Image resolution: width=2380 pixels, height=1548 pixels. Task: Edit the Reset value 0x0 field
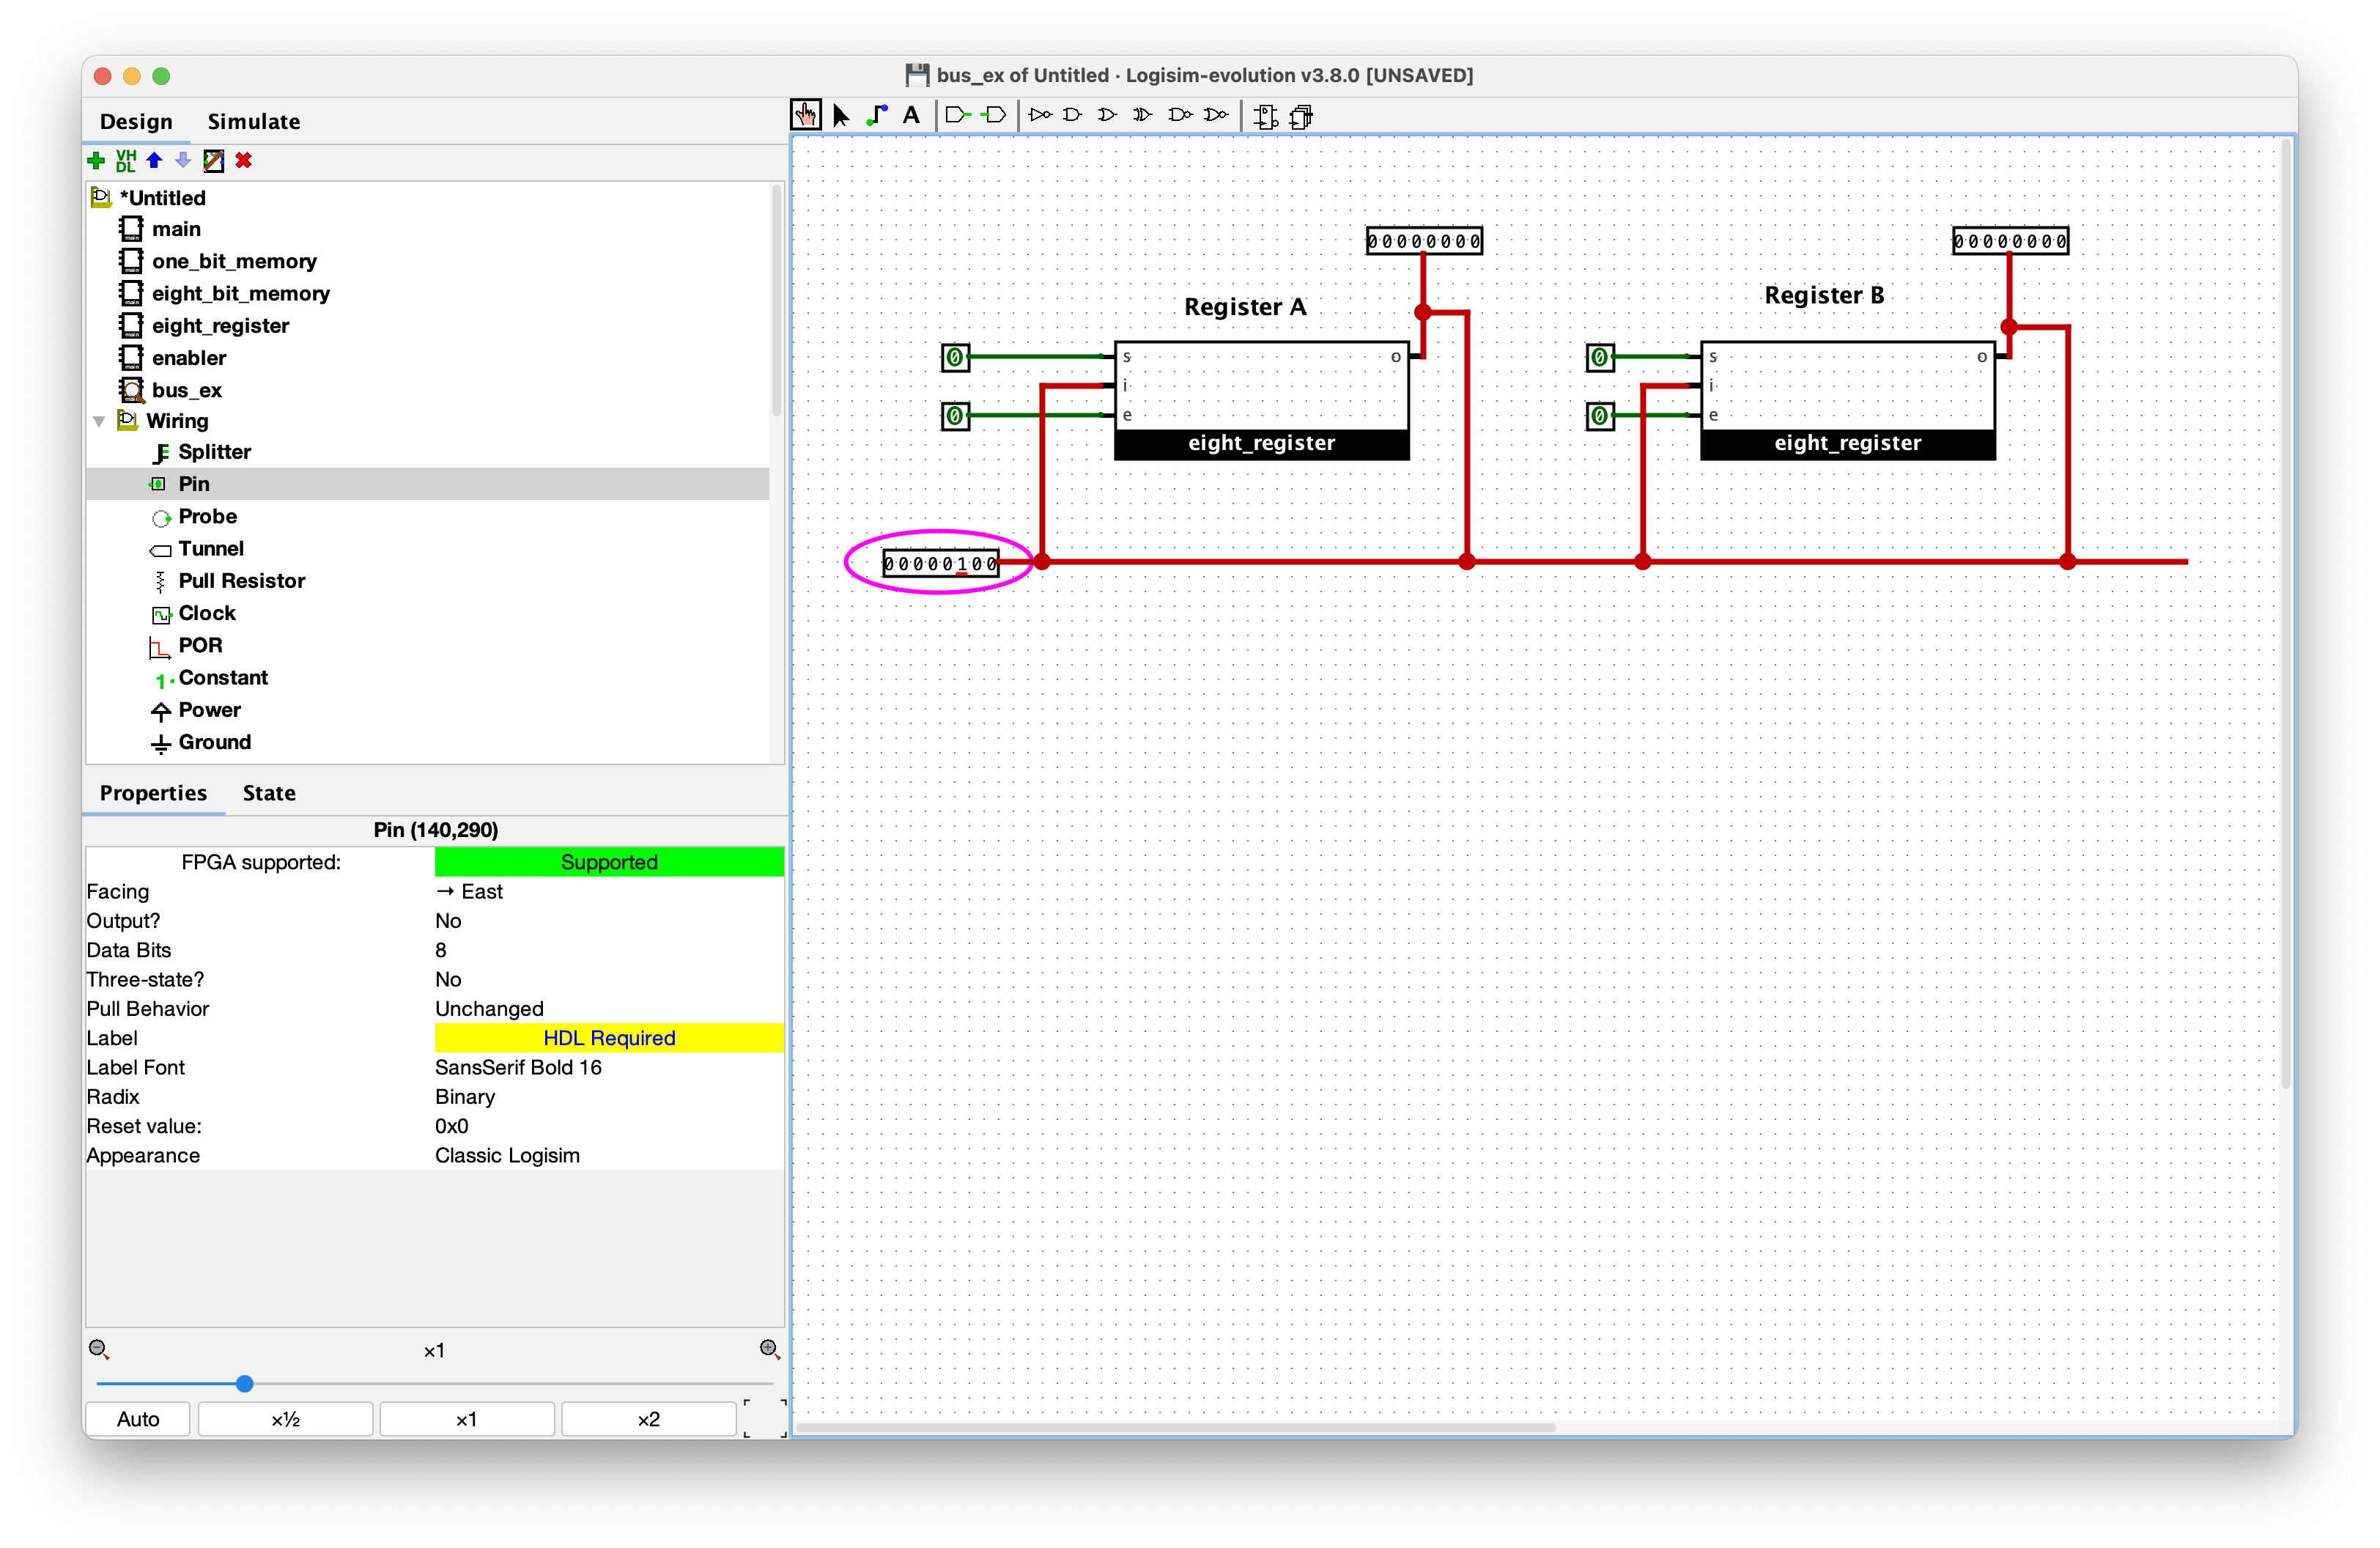(608, 1126)
